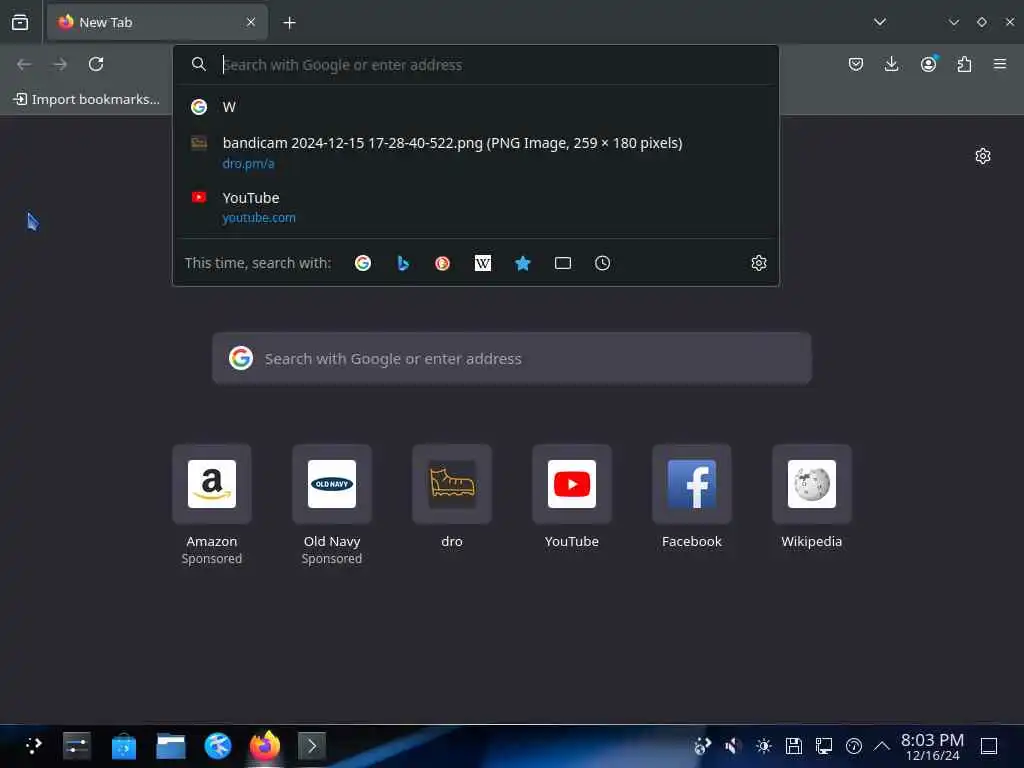Search this time with Wikipedia
The width and height of the screenshot is (1024, 768).
point(483,263)
